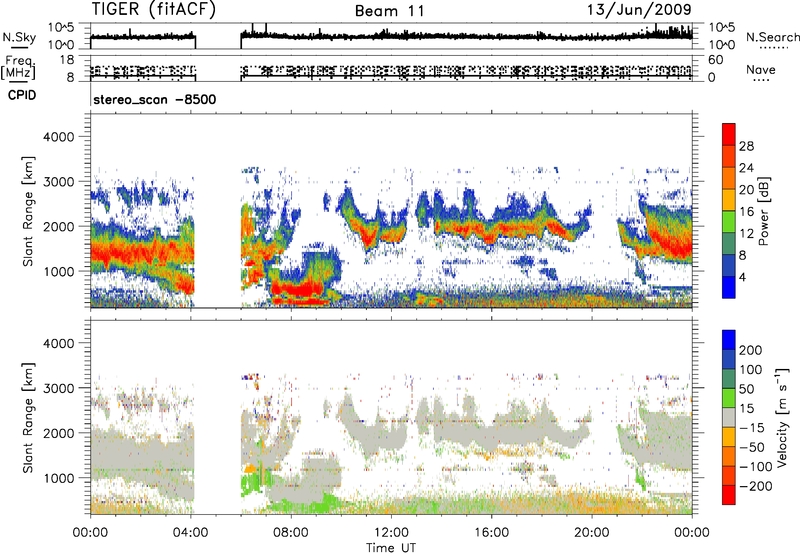Pick the yellow Power segment between 16 and 20
This screenshot has height=554, width=800.
tap(729, 199)
